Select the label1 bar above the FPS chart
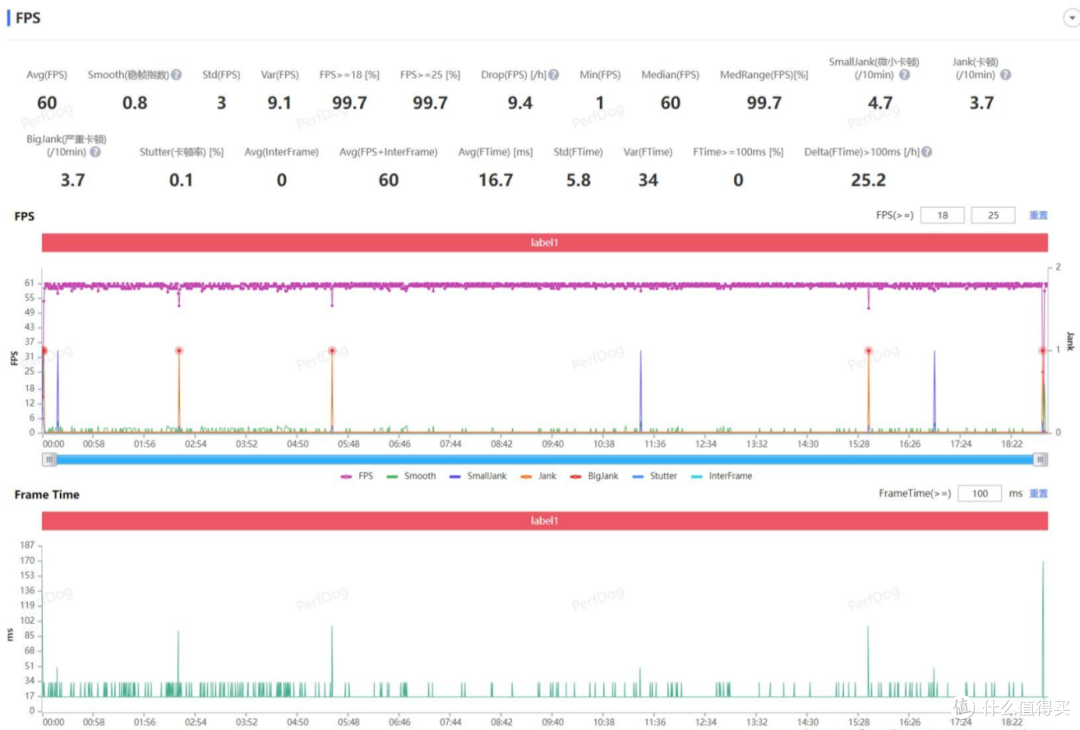The image size is (1080, 730). 544,243
